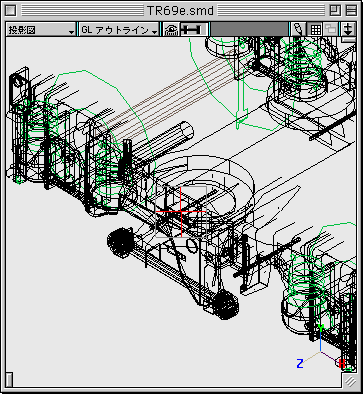Click the red X axis label
This screenshot has width=363, height=394.
(341, 363)
